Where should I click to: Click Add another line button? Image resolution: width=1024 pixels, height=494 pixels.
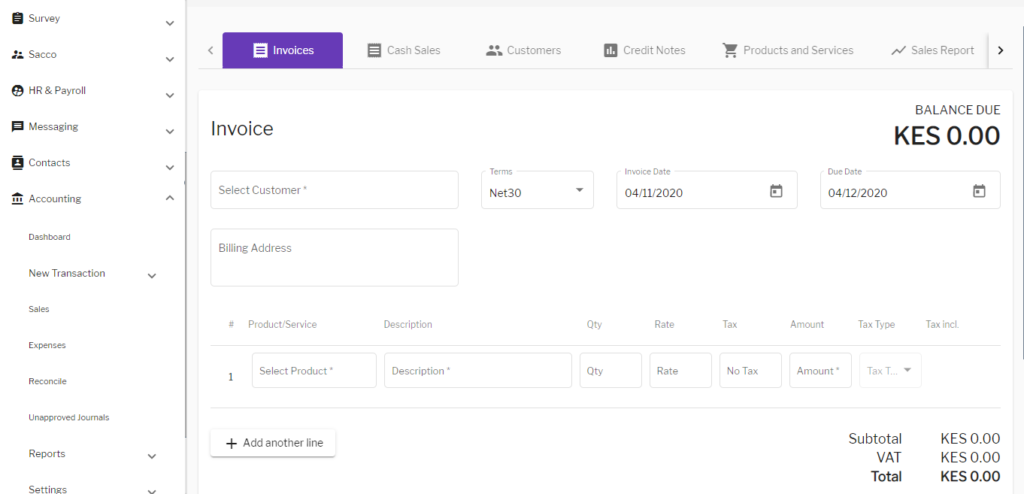pyautogui.click(x=273, y=443)
